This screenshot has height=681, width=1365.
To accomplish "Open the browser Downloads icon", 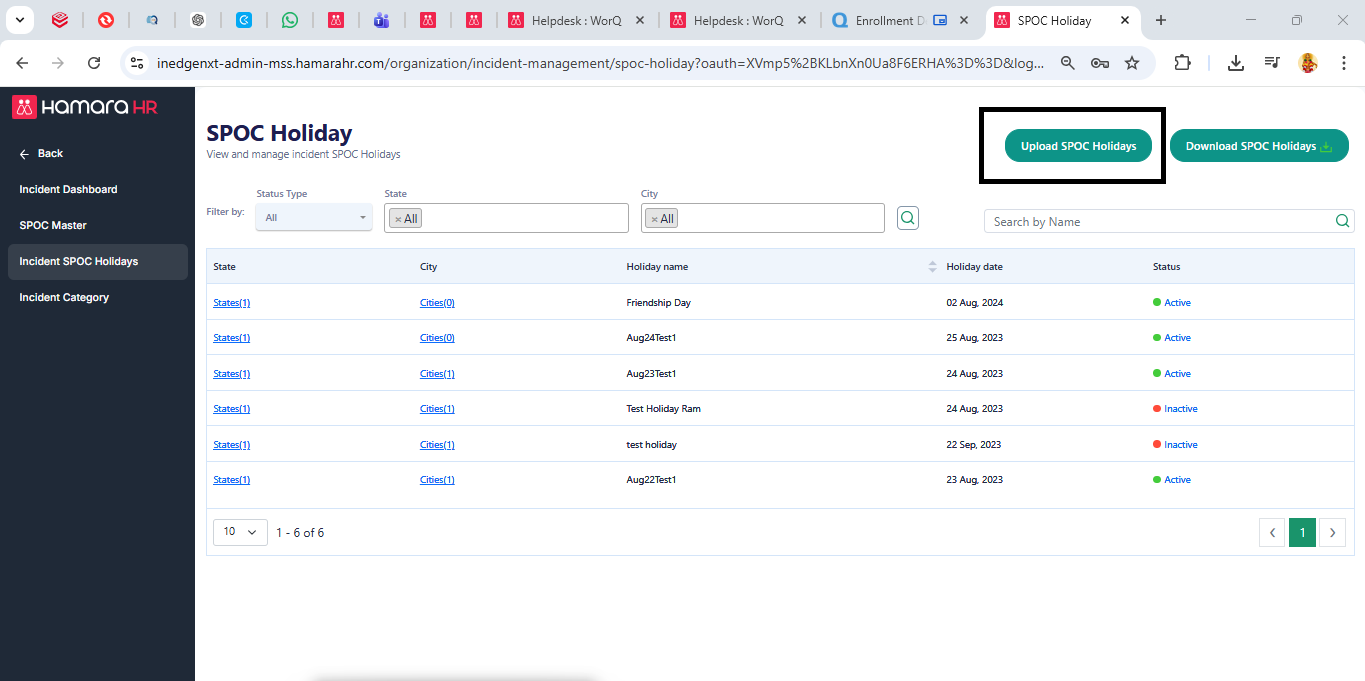I will tap(1236, 63).
